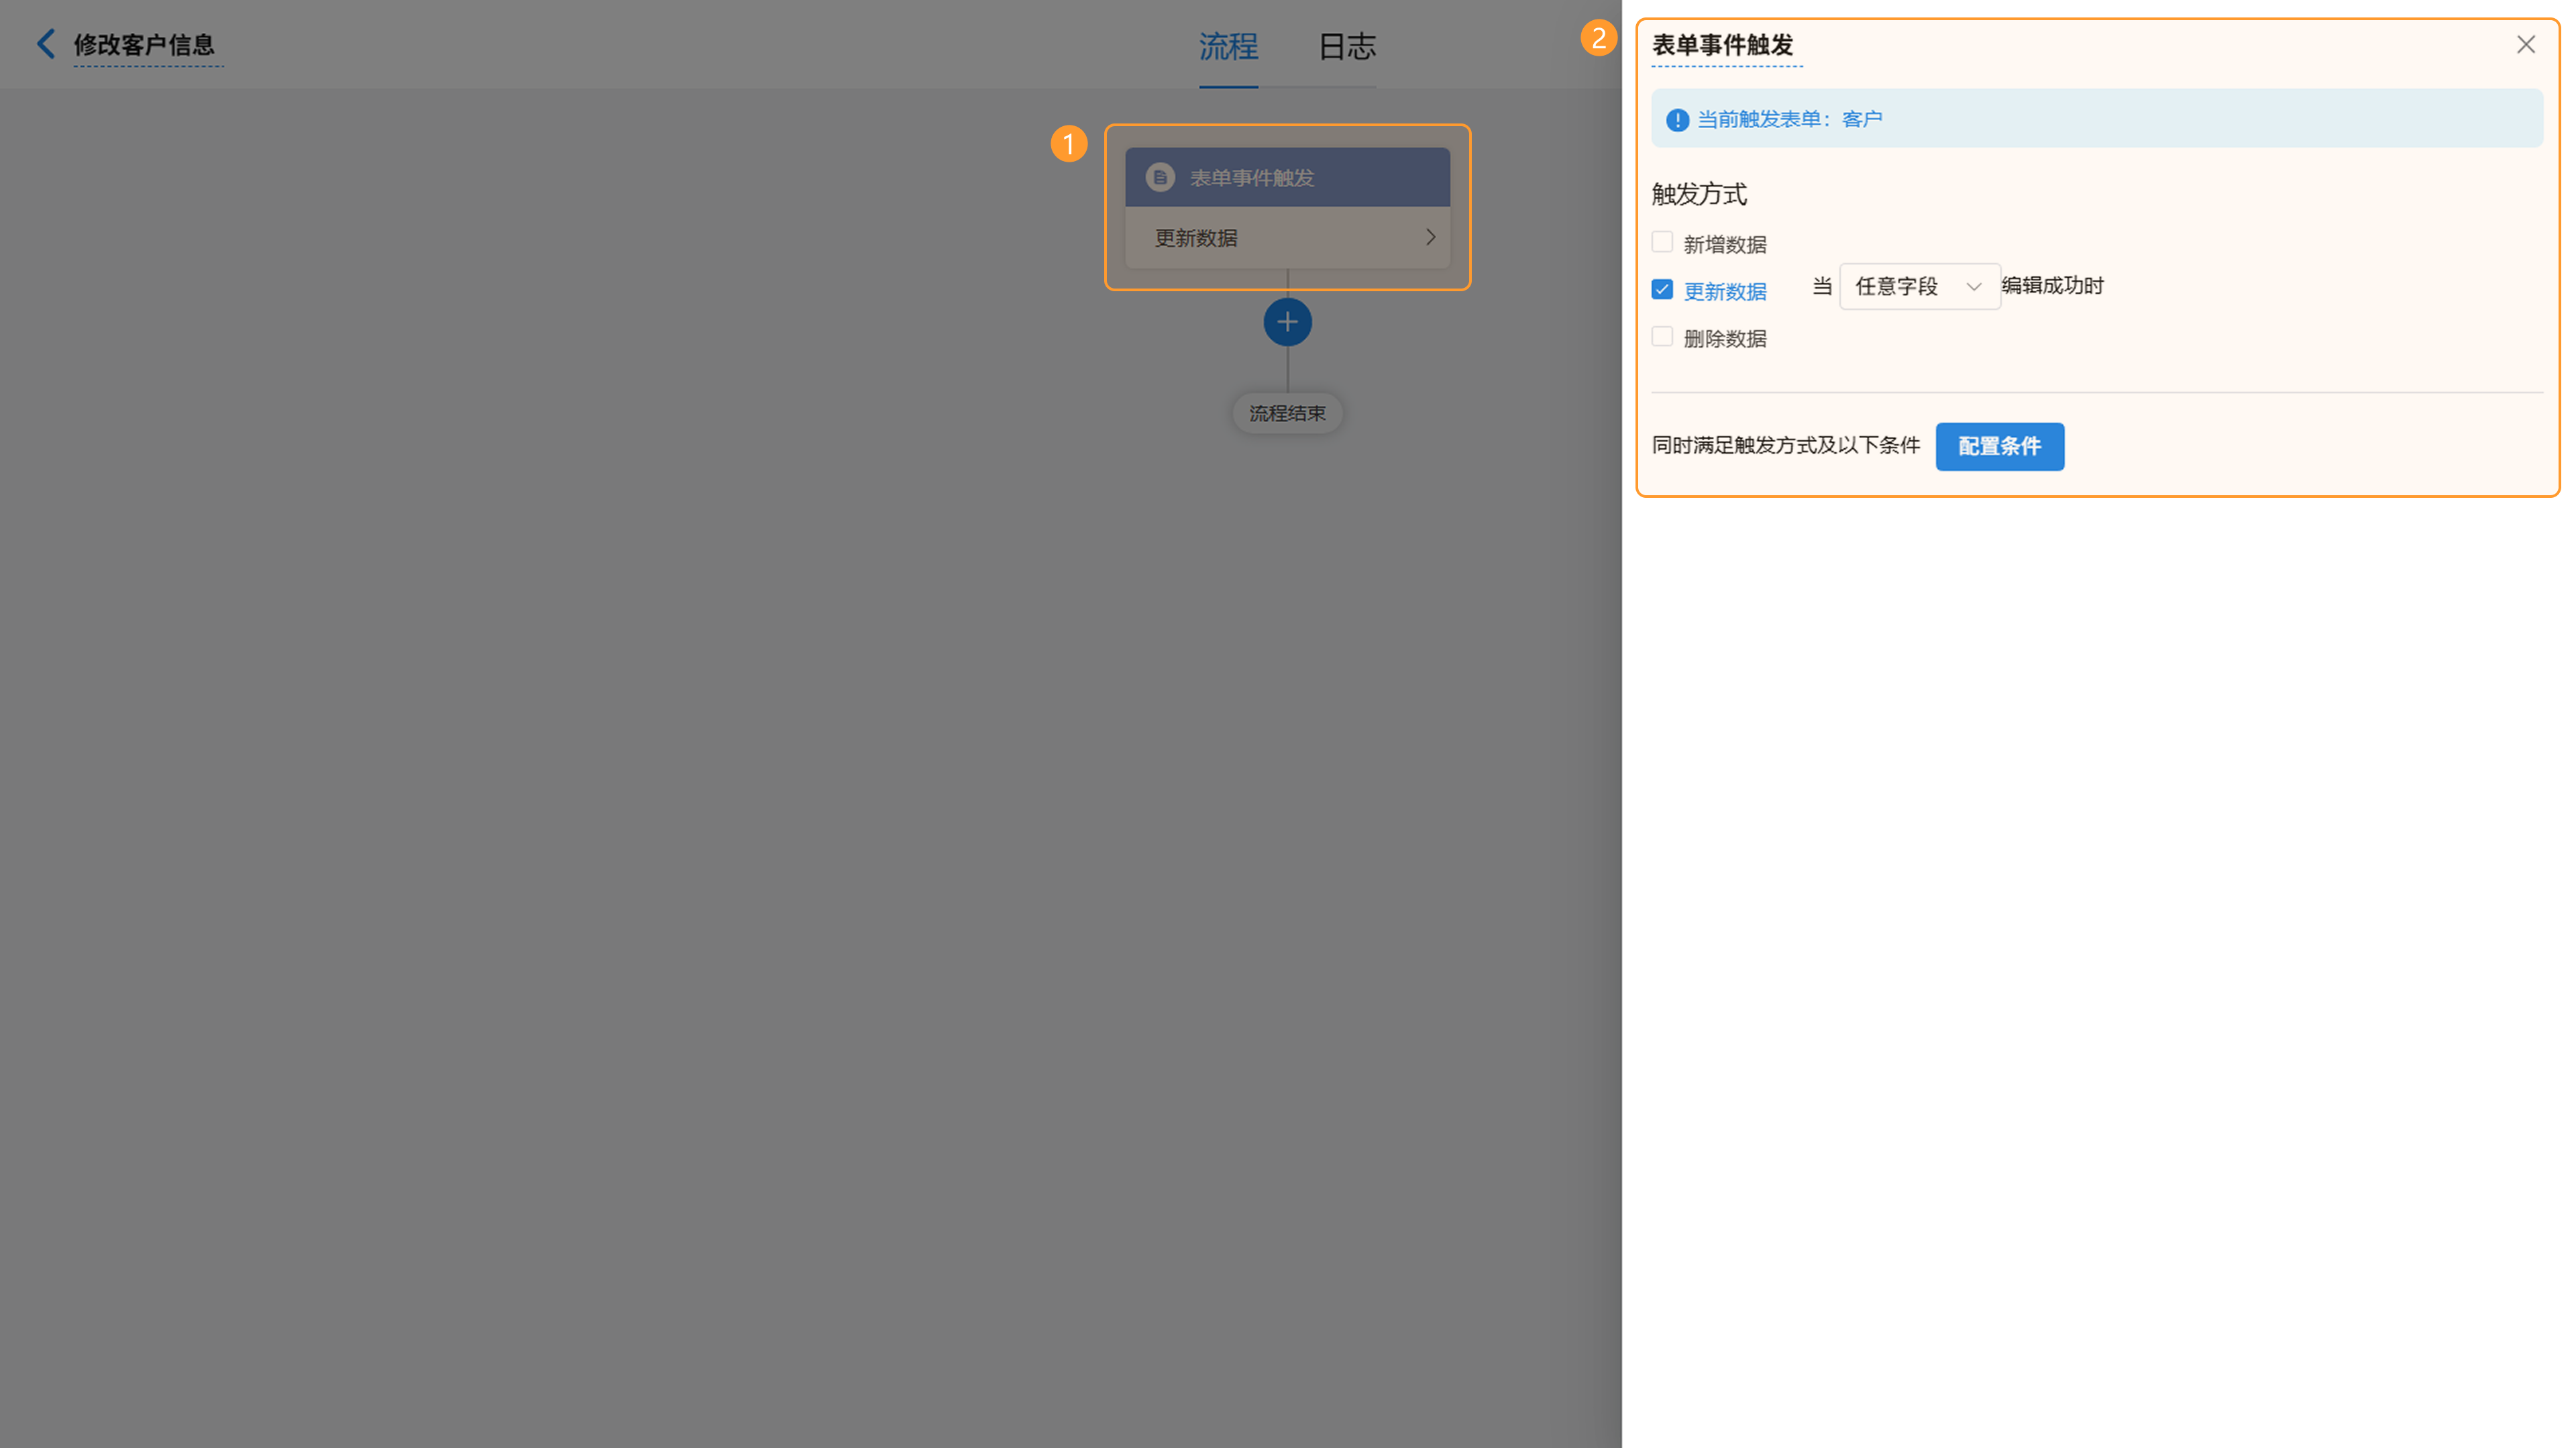This screenshot has height=1448, width=2576.
Task: Click the 新增数据 label
Action: point(1725,245)
